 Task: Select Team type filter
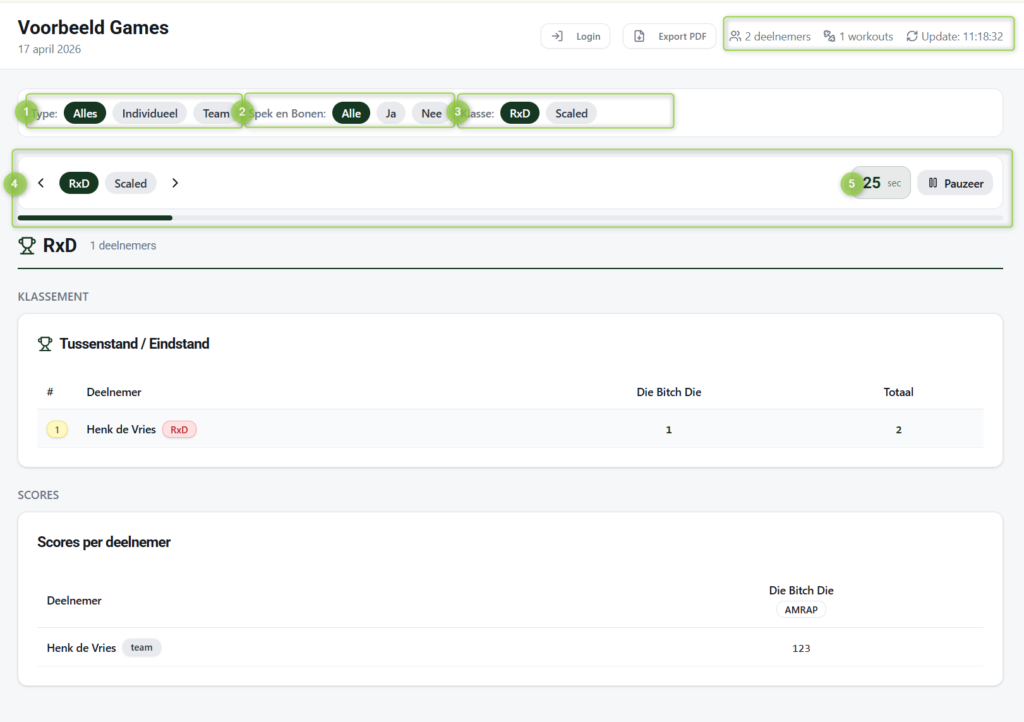coord(216,114)
